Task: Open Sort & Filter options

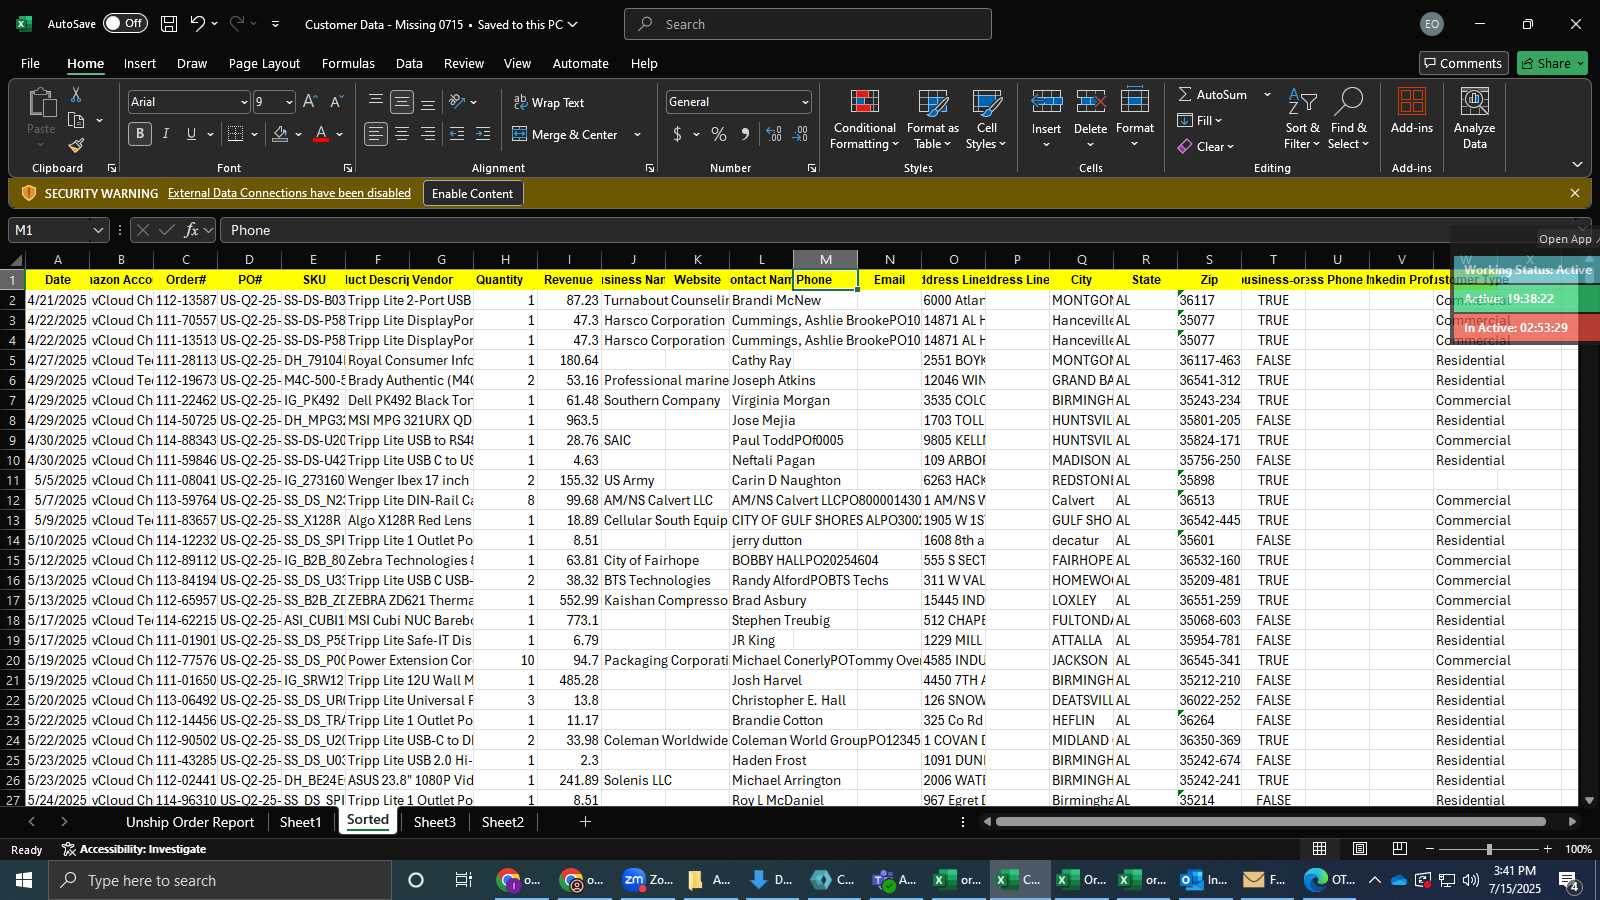Action: [x=1302, y=120]
